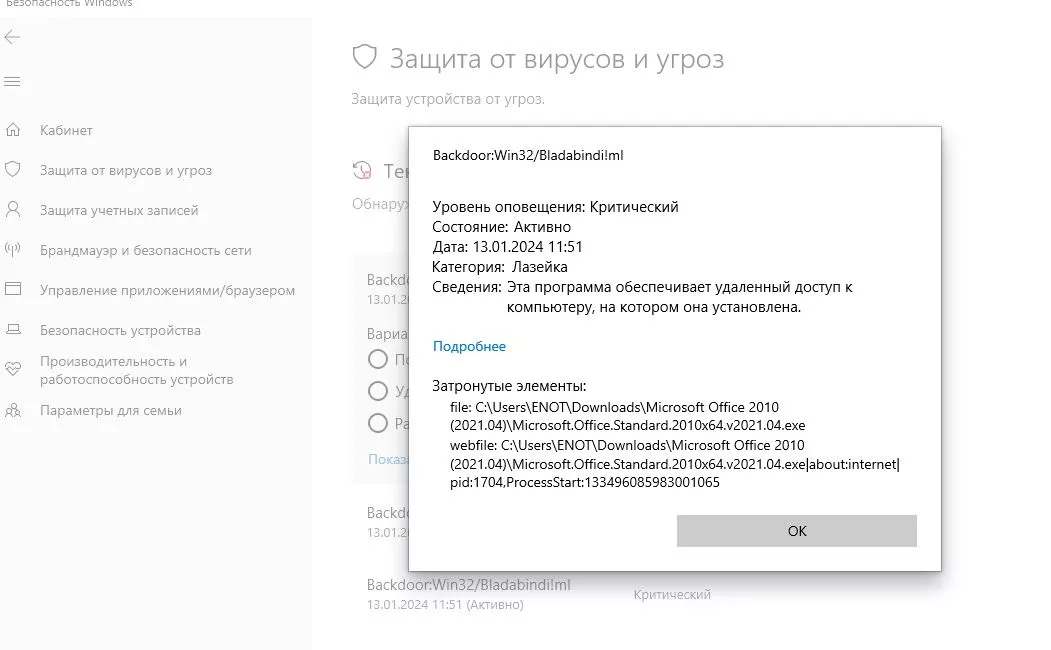Screen dimensions: 1051x650
Task: Click the firewall network antenna icon
Action: (13, 250)
